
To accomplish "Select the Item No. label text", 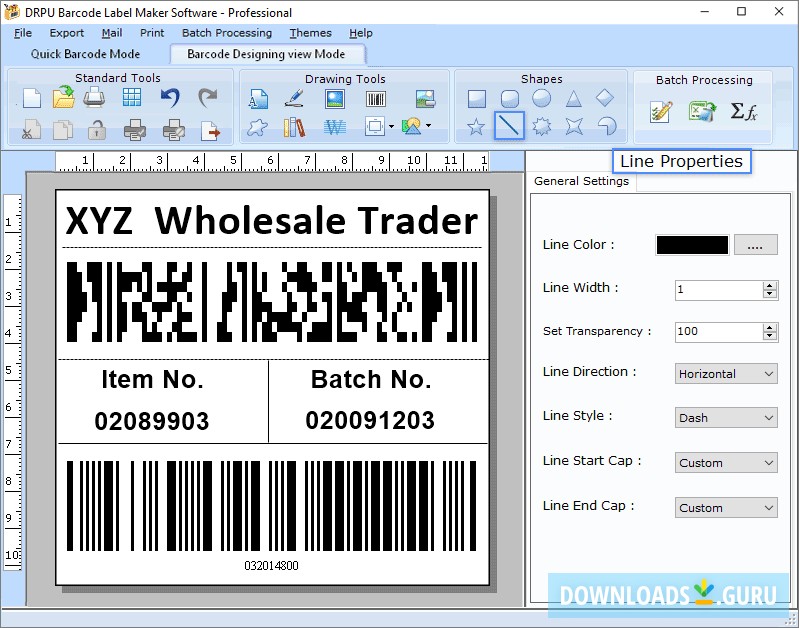I will click(152, 379).
